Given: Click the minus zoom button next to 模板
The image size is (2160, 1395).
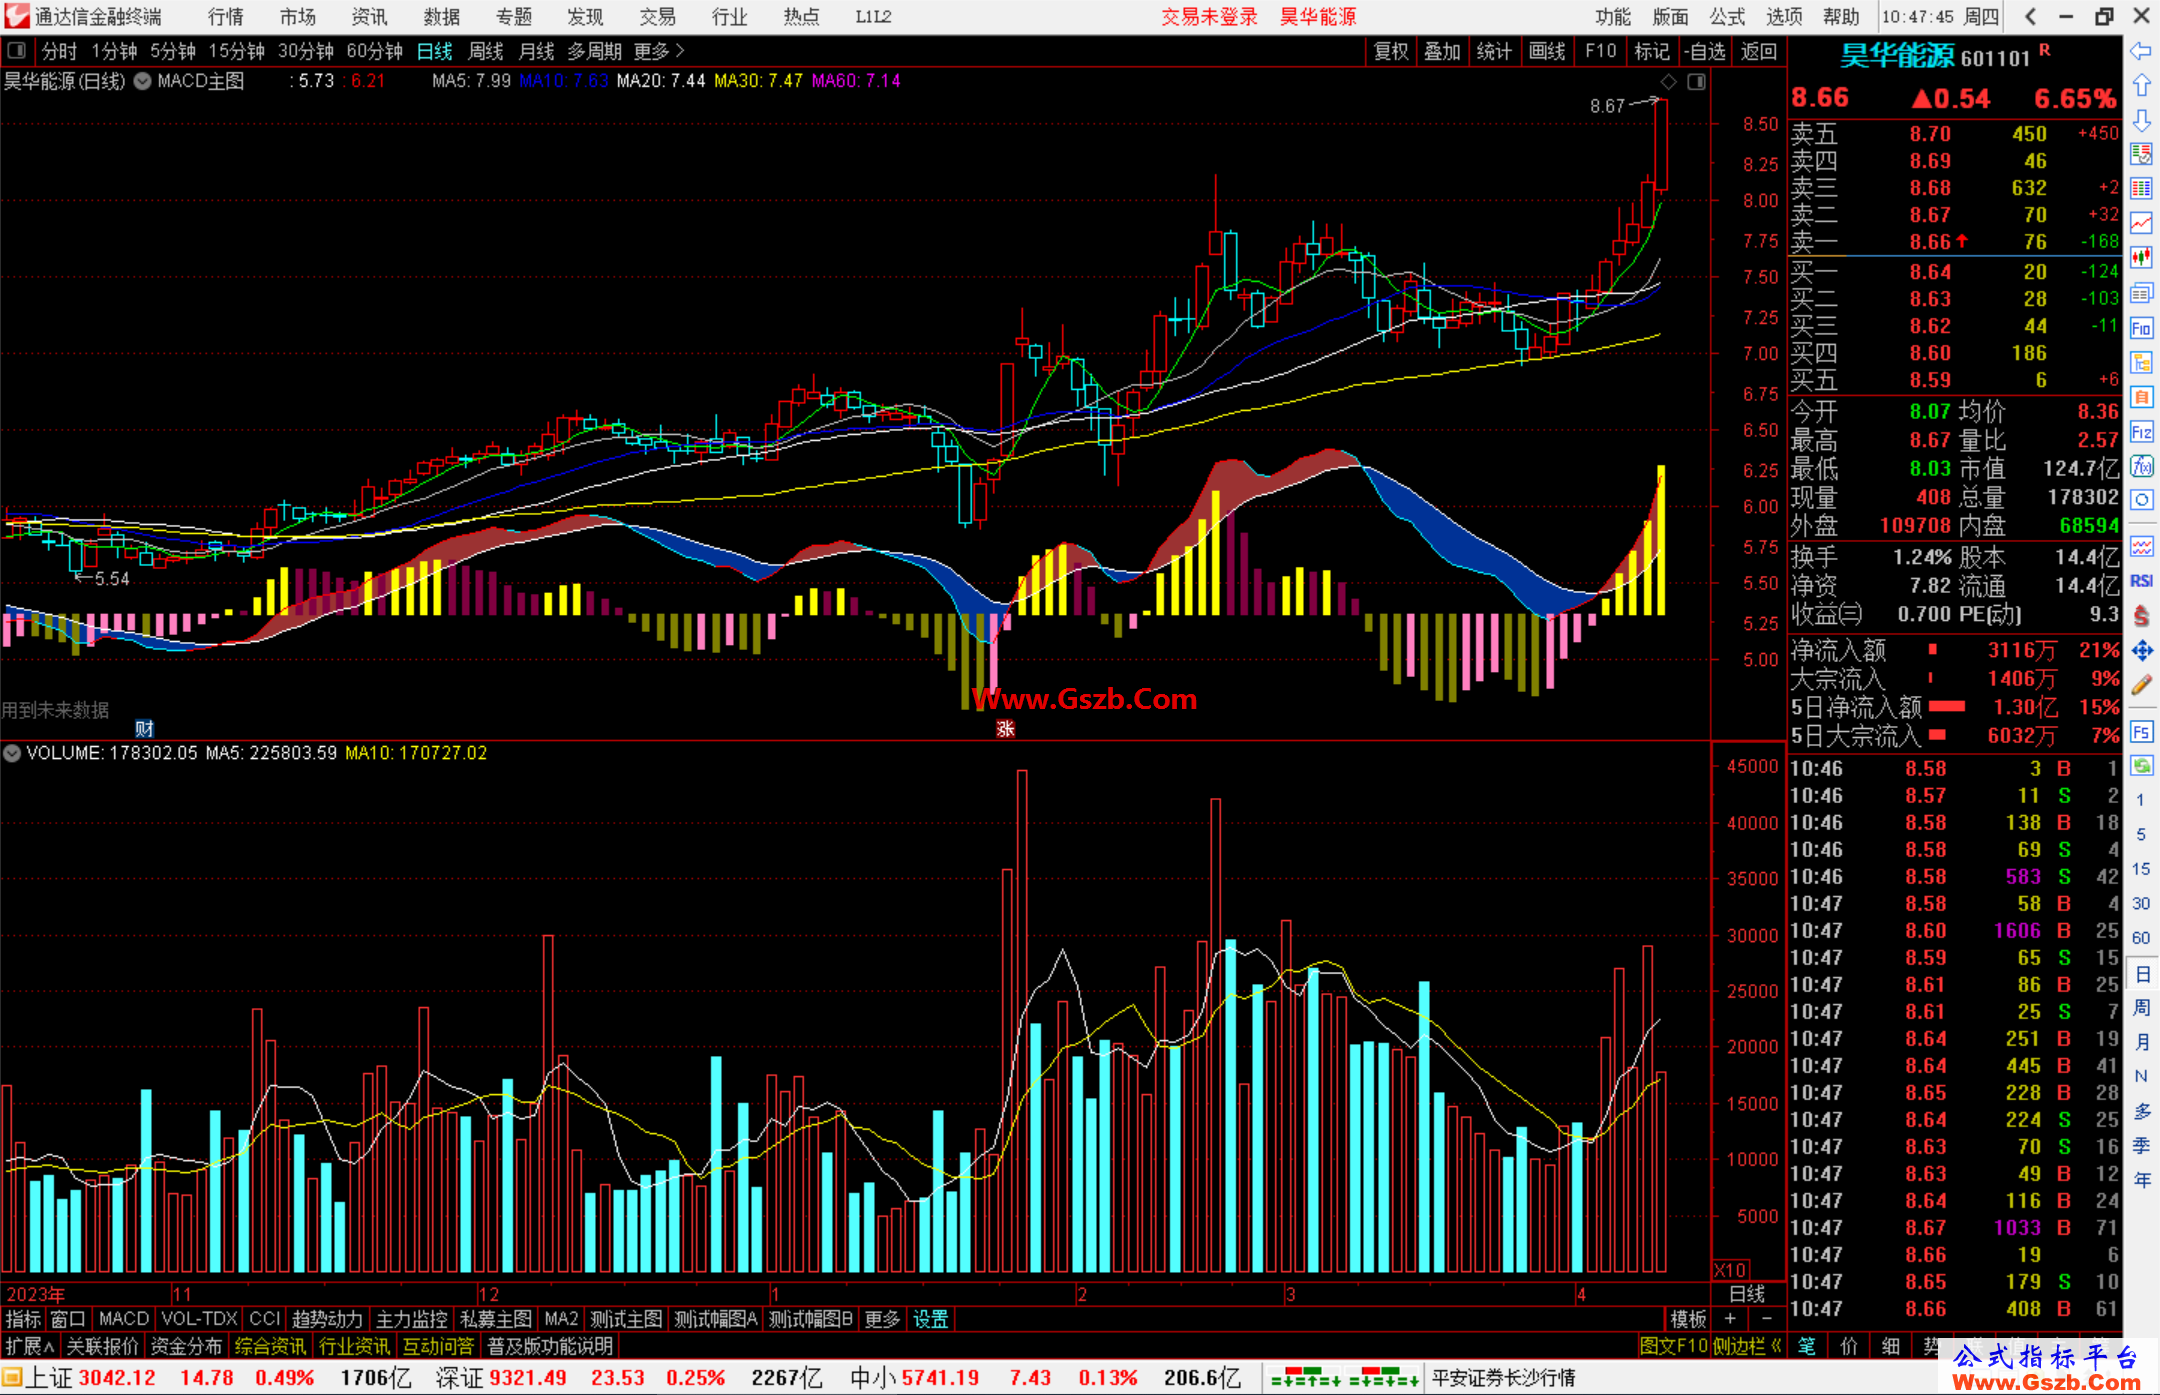Looking at the screenshot, I should pyautogui.click(x=1766, y=1319).
